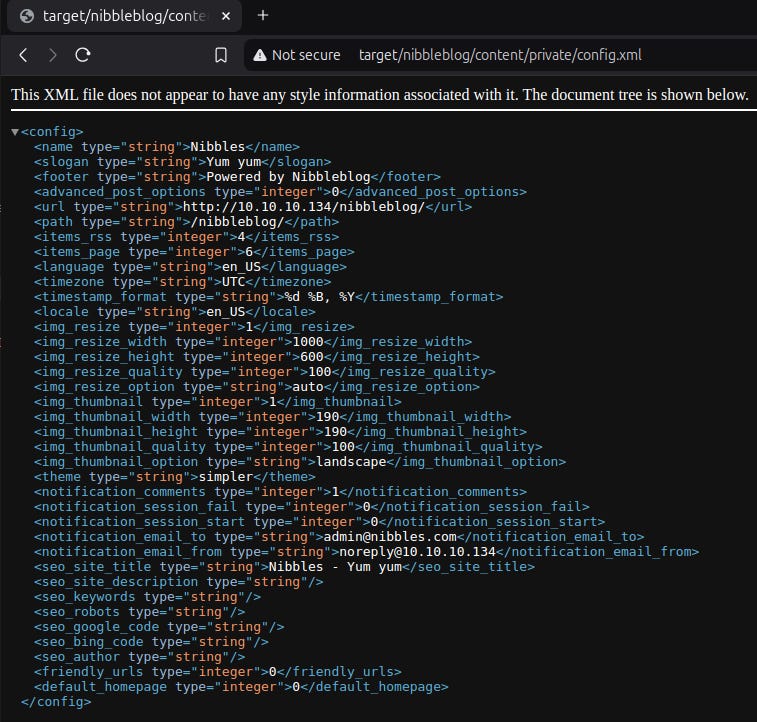Click the address bar URL text
The height and width of the screenshot is (722, 757).
[x=500, y=55]
